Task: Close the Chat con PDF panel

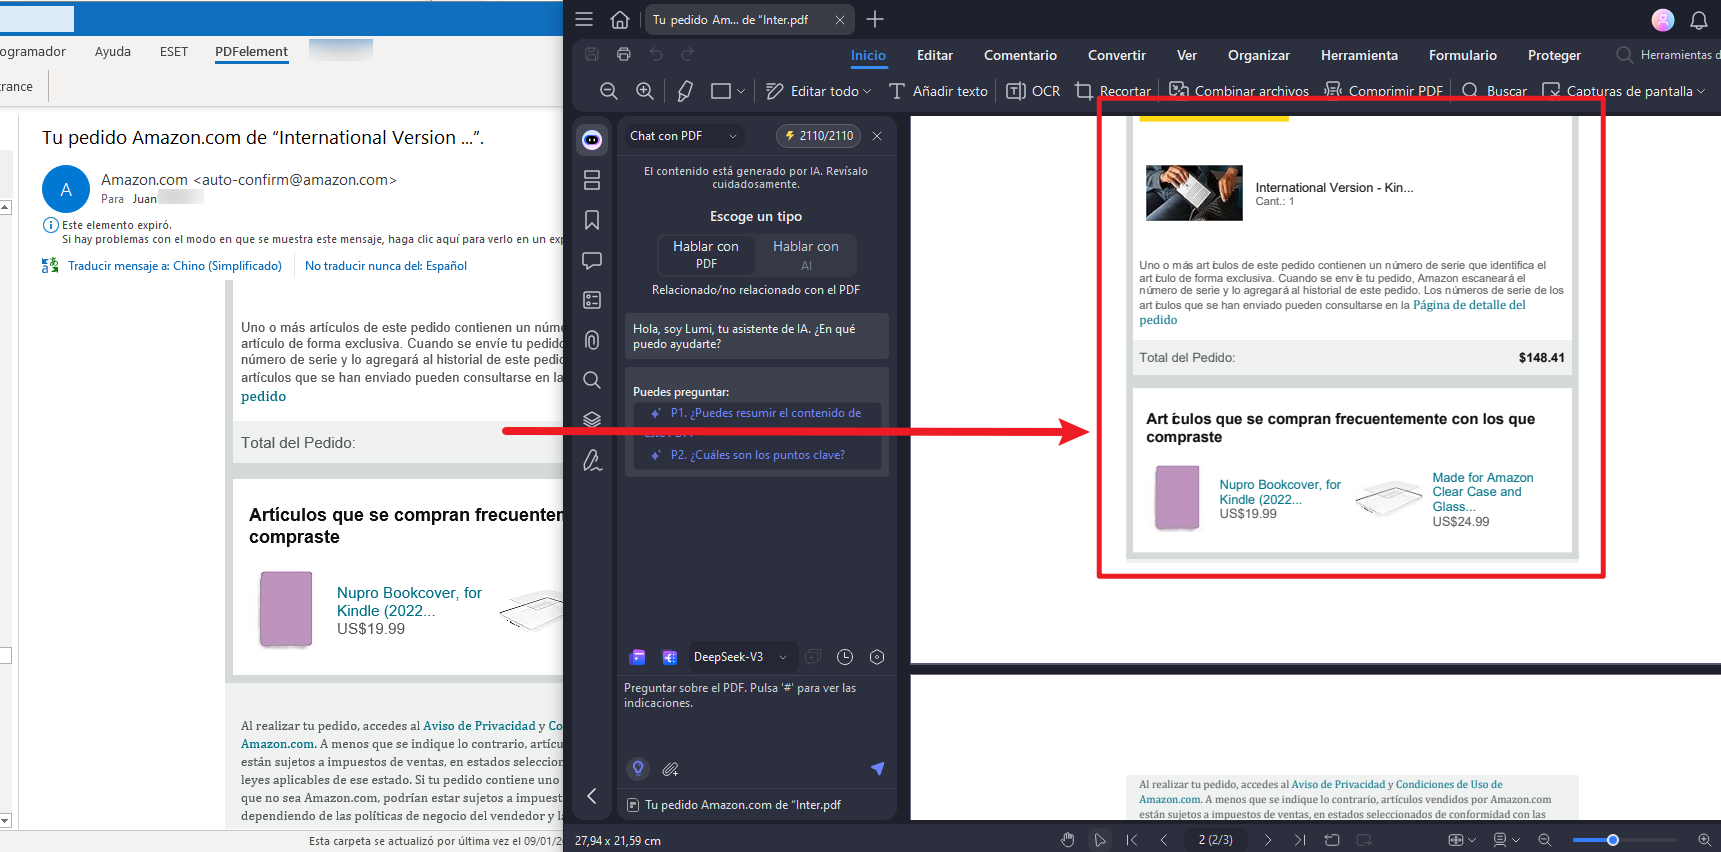Action: 877,136
